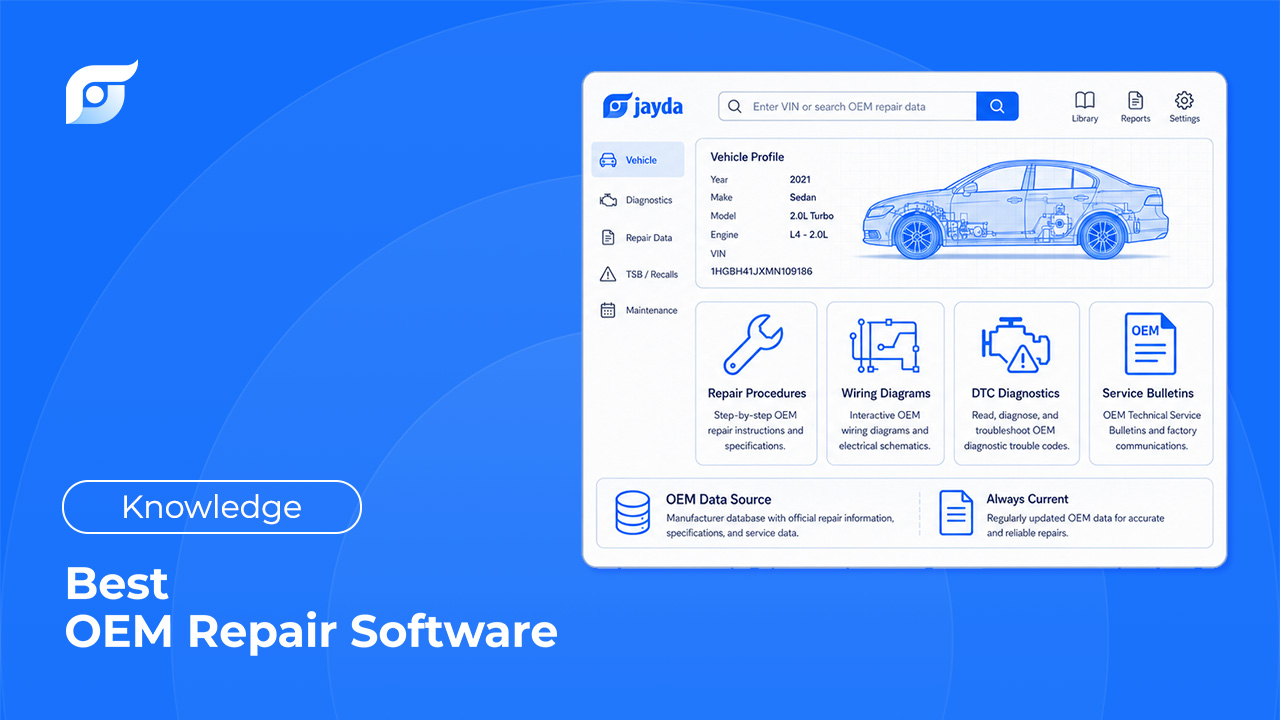Viewport: 1280px width, 720px height.
Task: Click the document icon for Always Current
Action: tap(956, 513)
